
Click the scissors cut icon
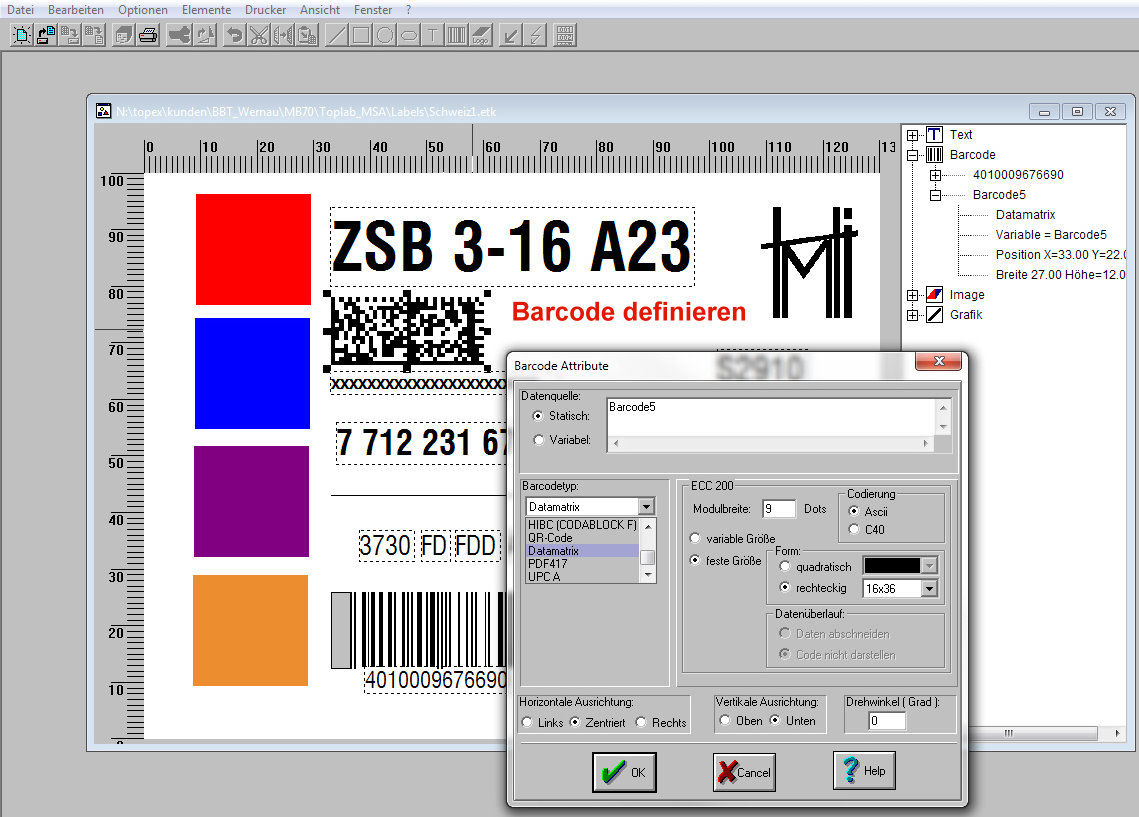point(259,35)
